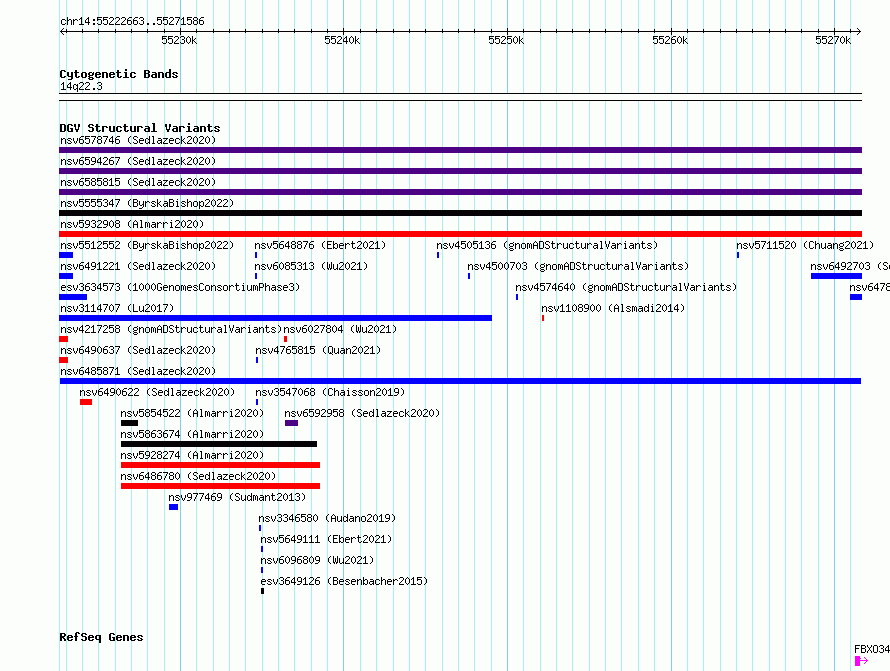Open esv3634573 (1000GenomesConsortiumPhase3) label
890x671 pixels.
click(180, 287)
